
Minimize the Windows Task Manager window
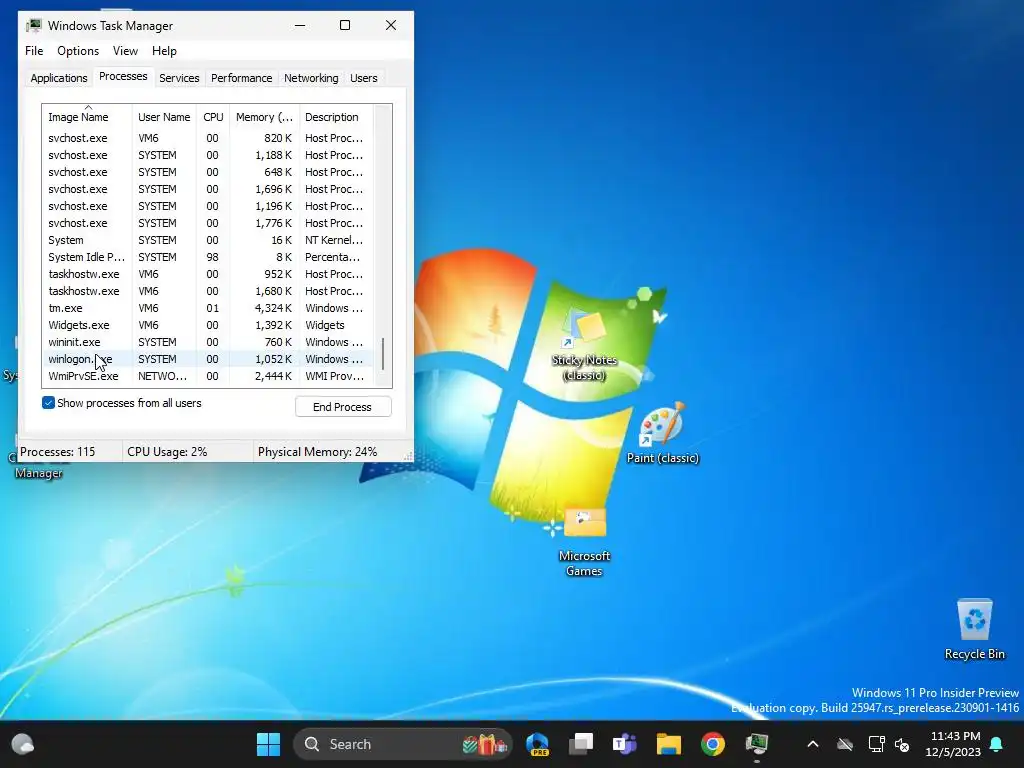[x=300, y=25]
